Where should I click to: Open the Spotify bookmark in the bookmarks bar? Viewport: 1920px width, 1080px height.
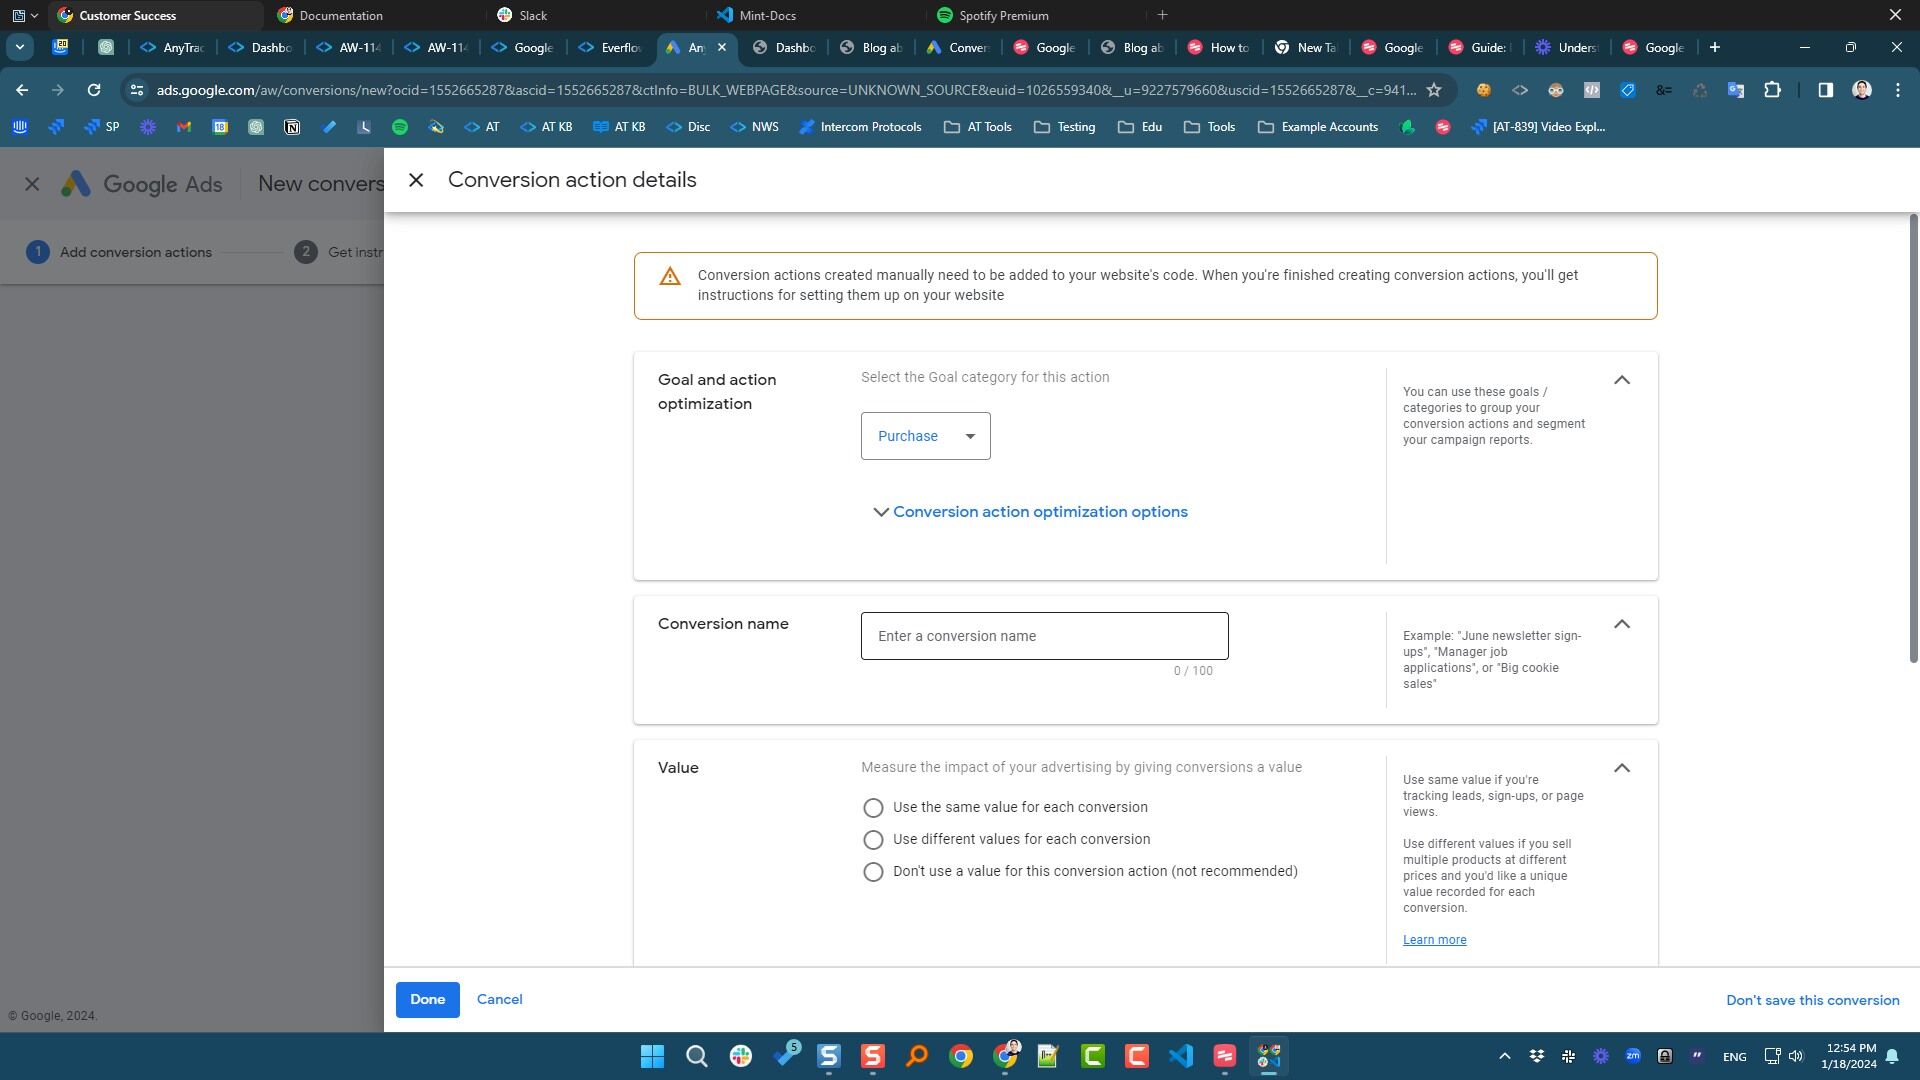click(401, 127)
